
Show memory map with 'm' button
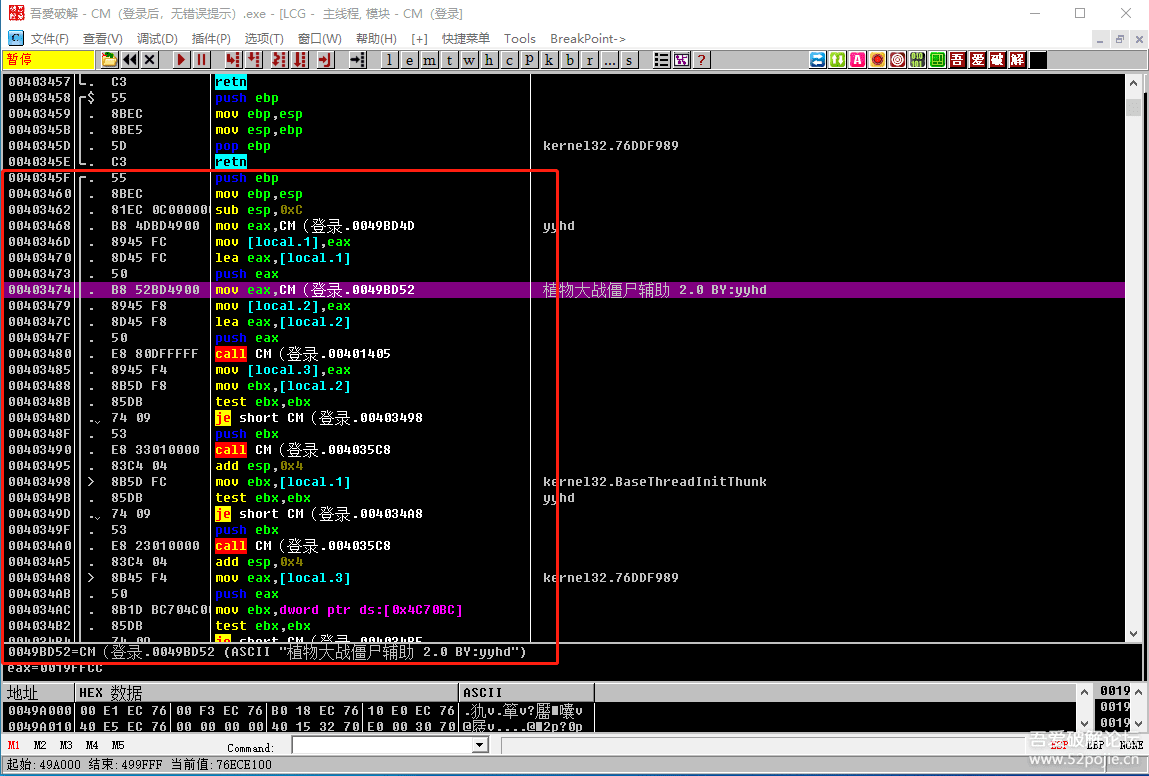click(x=429, y=60)
